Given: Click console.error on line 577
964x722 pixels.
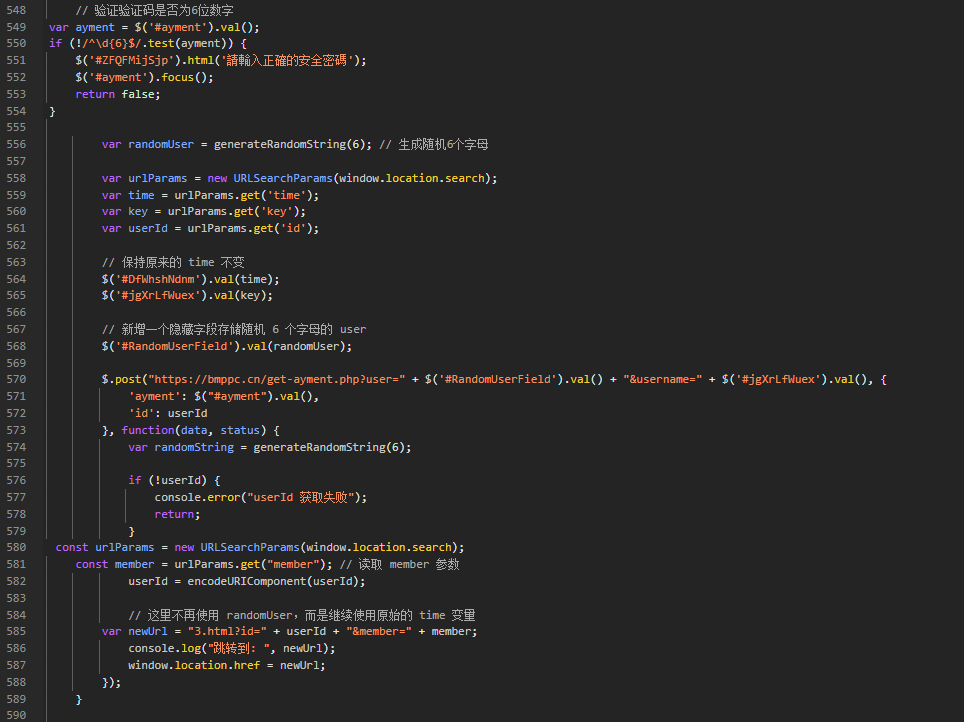Looking at the screenshot, I should [197, 498].
